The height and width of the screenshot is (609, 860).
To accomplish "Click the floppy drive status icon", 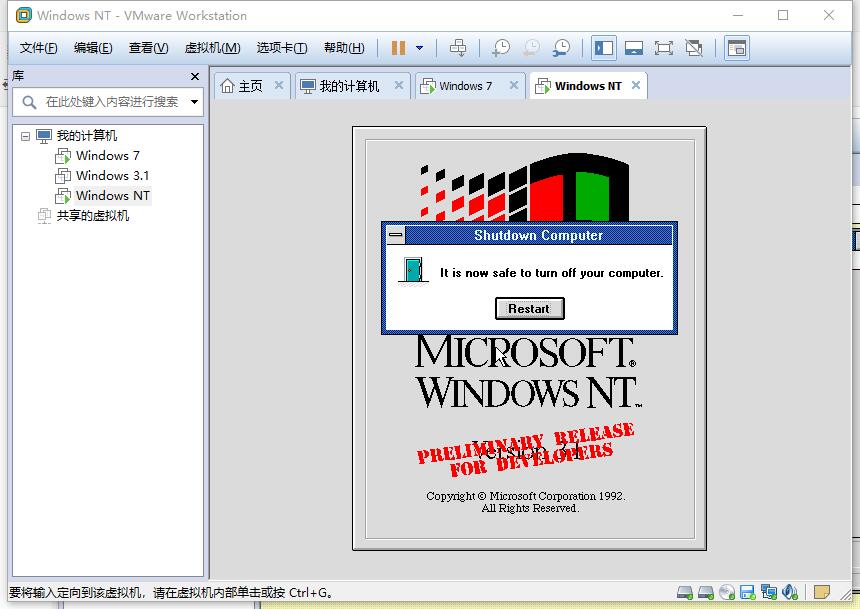I will (748, 593).
